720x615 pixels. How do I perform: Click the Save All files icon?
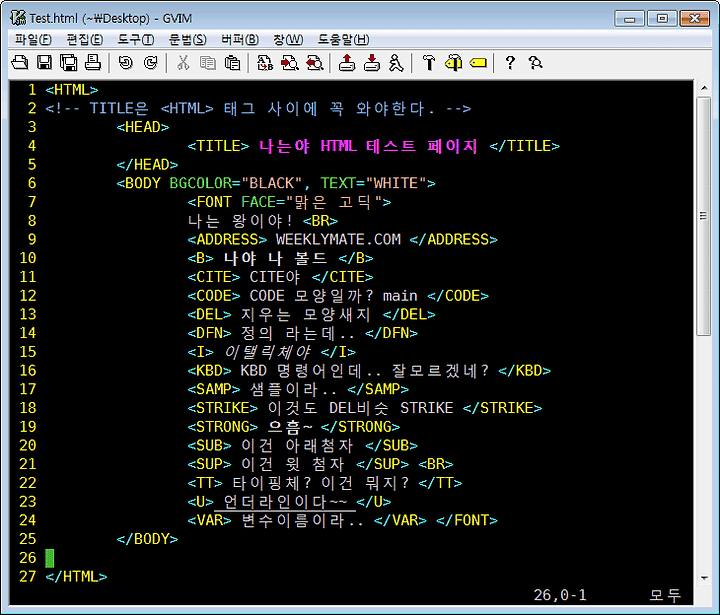pos(69,62)
